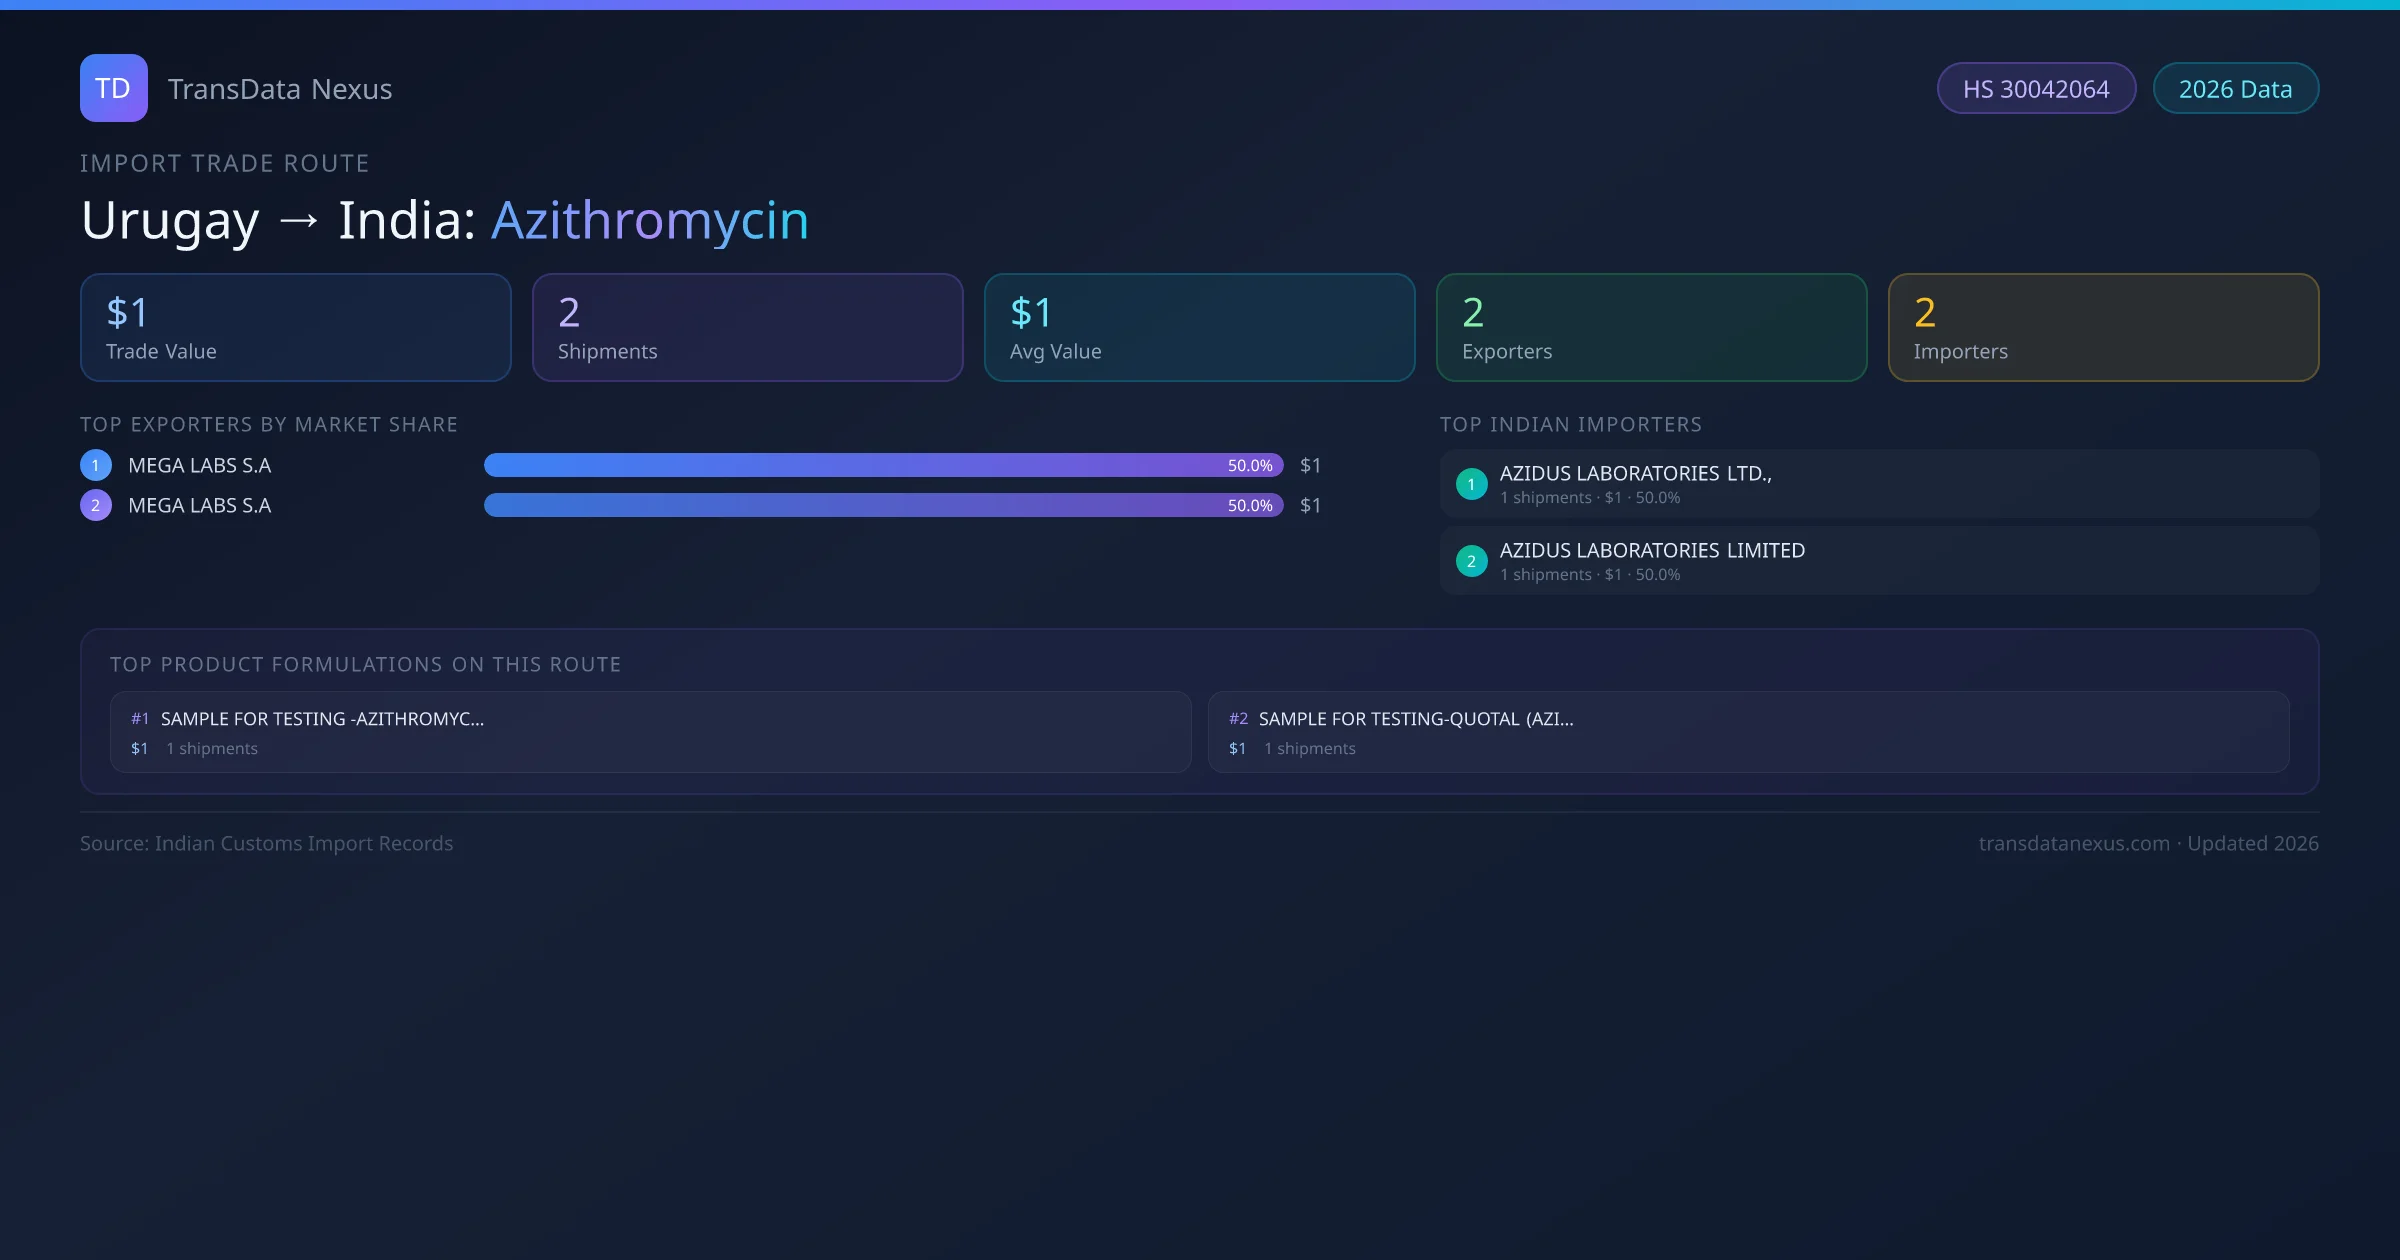Image resolution: width=2400 pixels, height=1260 pixels.
Task: Click green rank 2 importer badge
Action: tap(1471, 561)
